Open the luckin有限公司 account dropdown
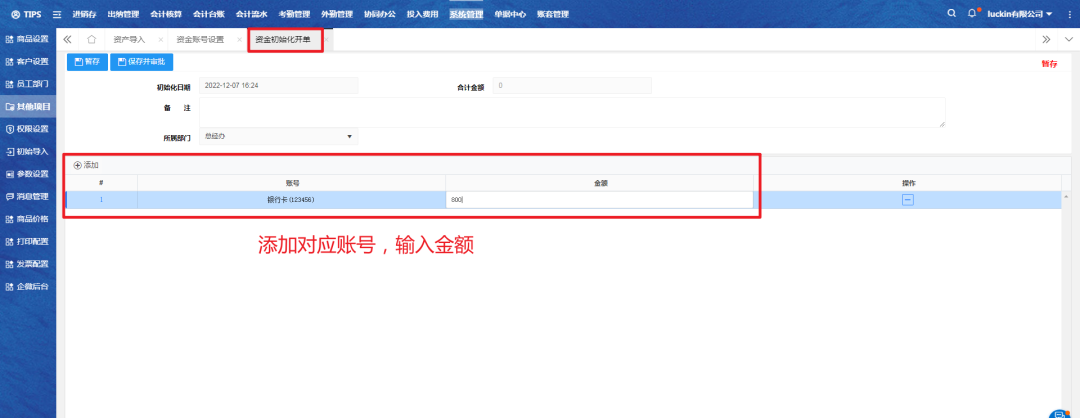Viewport: 1080px width, 418px height. point(1019,14)
